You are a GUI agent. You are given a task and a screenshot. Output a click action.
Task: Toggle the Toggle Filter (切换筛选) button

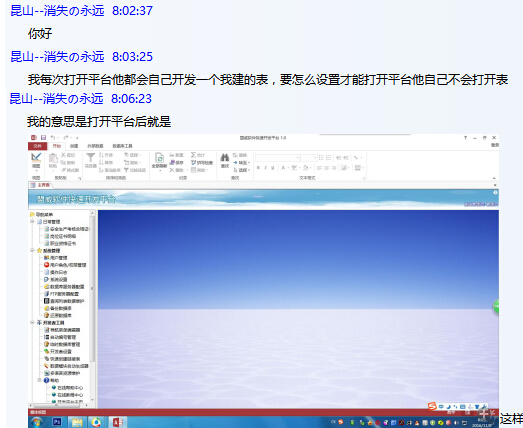(135, 170)
